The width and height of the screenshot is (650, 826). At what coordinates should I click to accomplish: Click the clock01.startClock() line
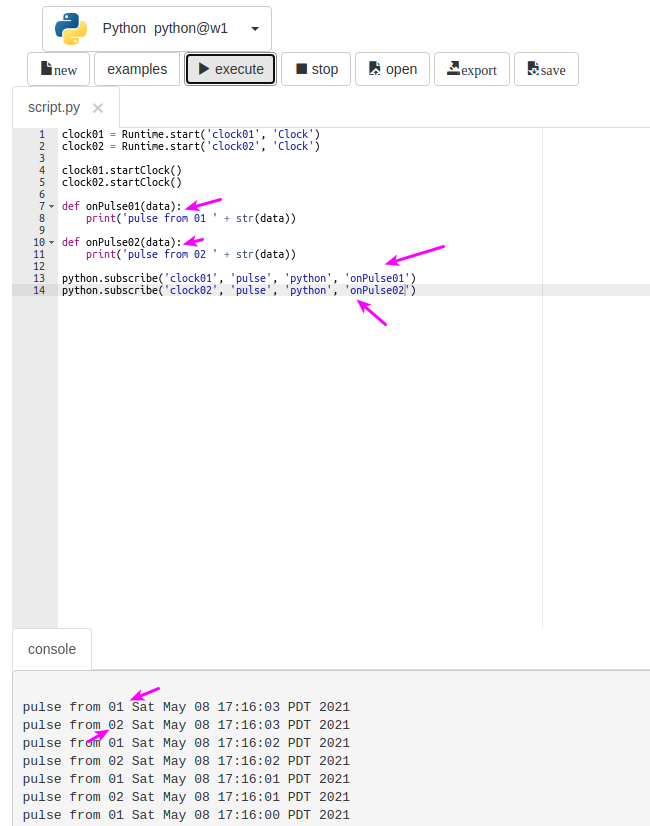(x=122, y=170)
